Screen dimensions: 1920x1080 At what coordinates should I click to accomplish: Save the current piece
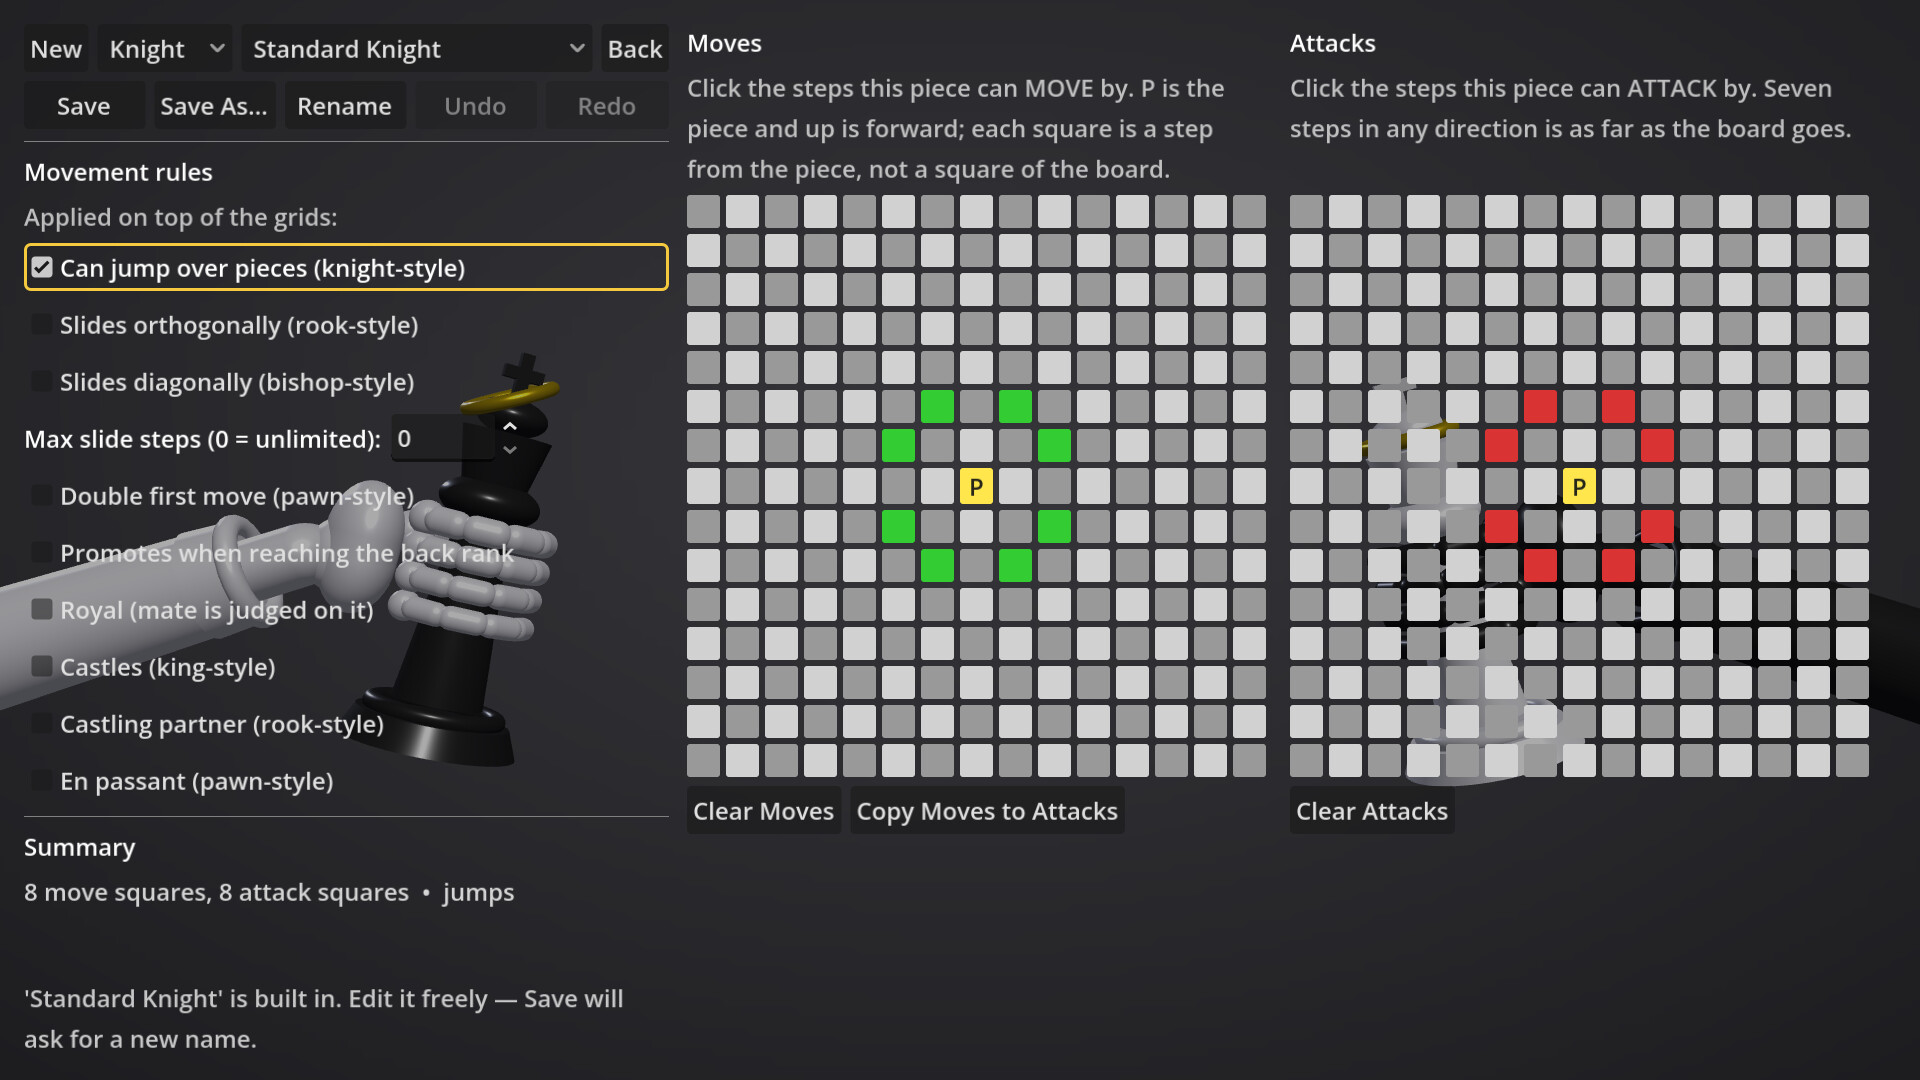[x=84, y=106]
